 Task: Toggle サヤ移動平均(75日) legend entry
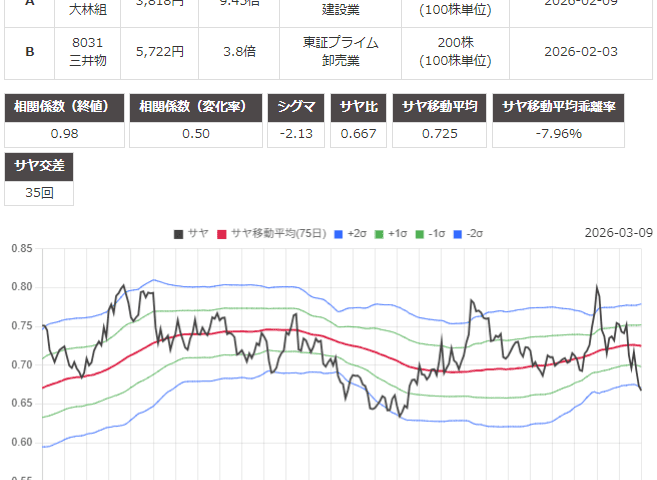[265, 233]
